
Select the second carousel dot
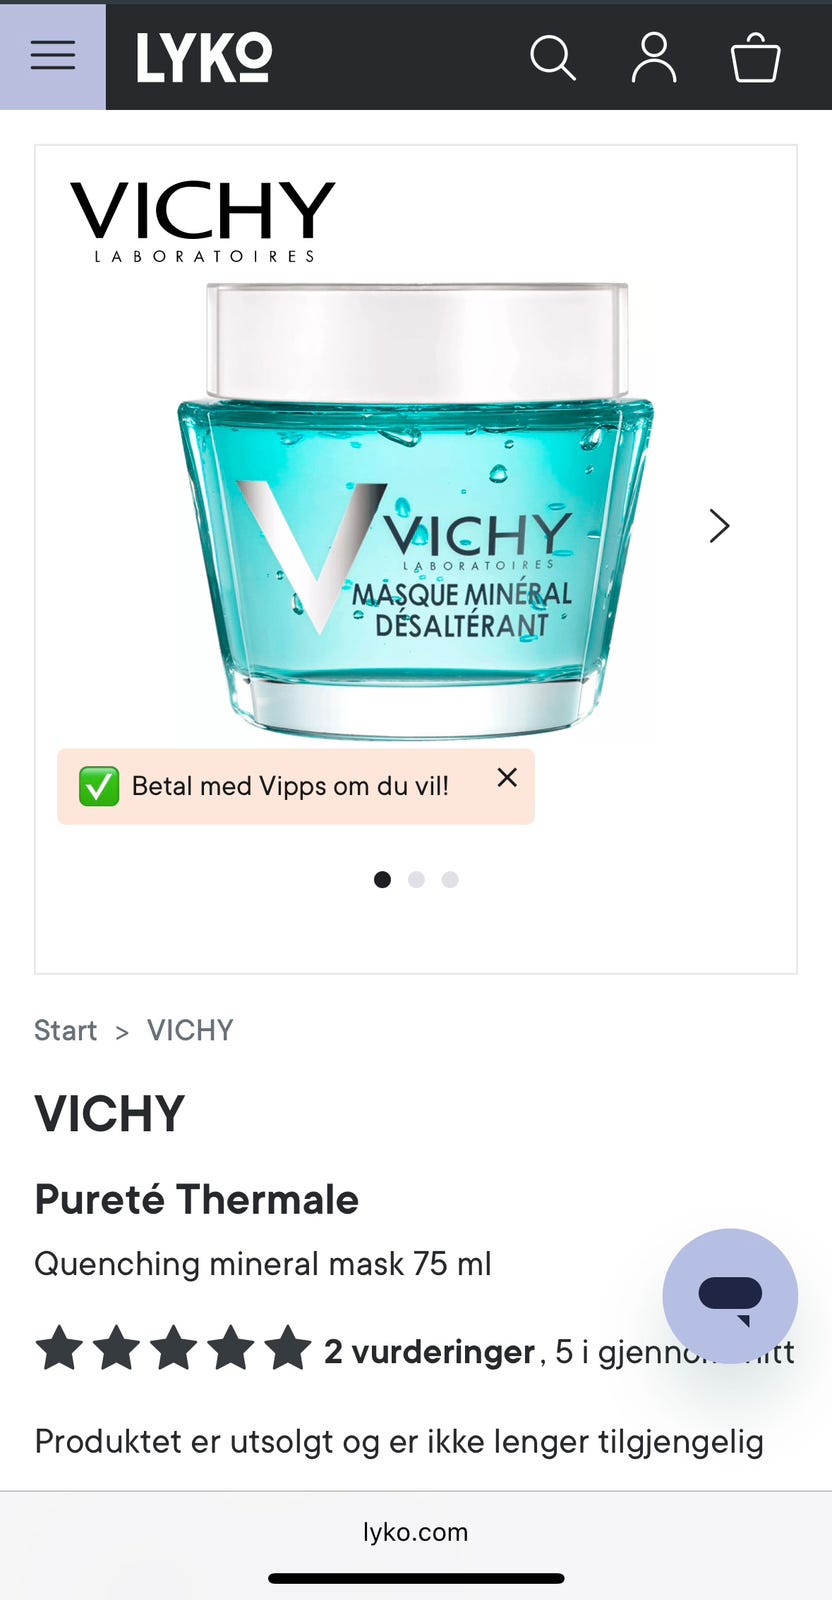click(416, 879)
